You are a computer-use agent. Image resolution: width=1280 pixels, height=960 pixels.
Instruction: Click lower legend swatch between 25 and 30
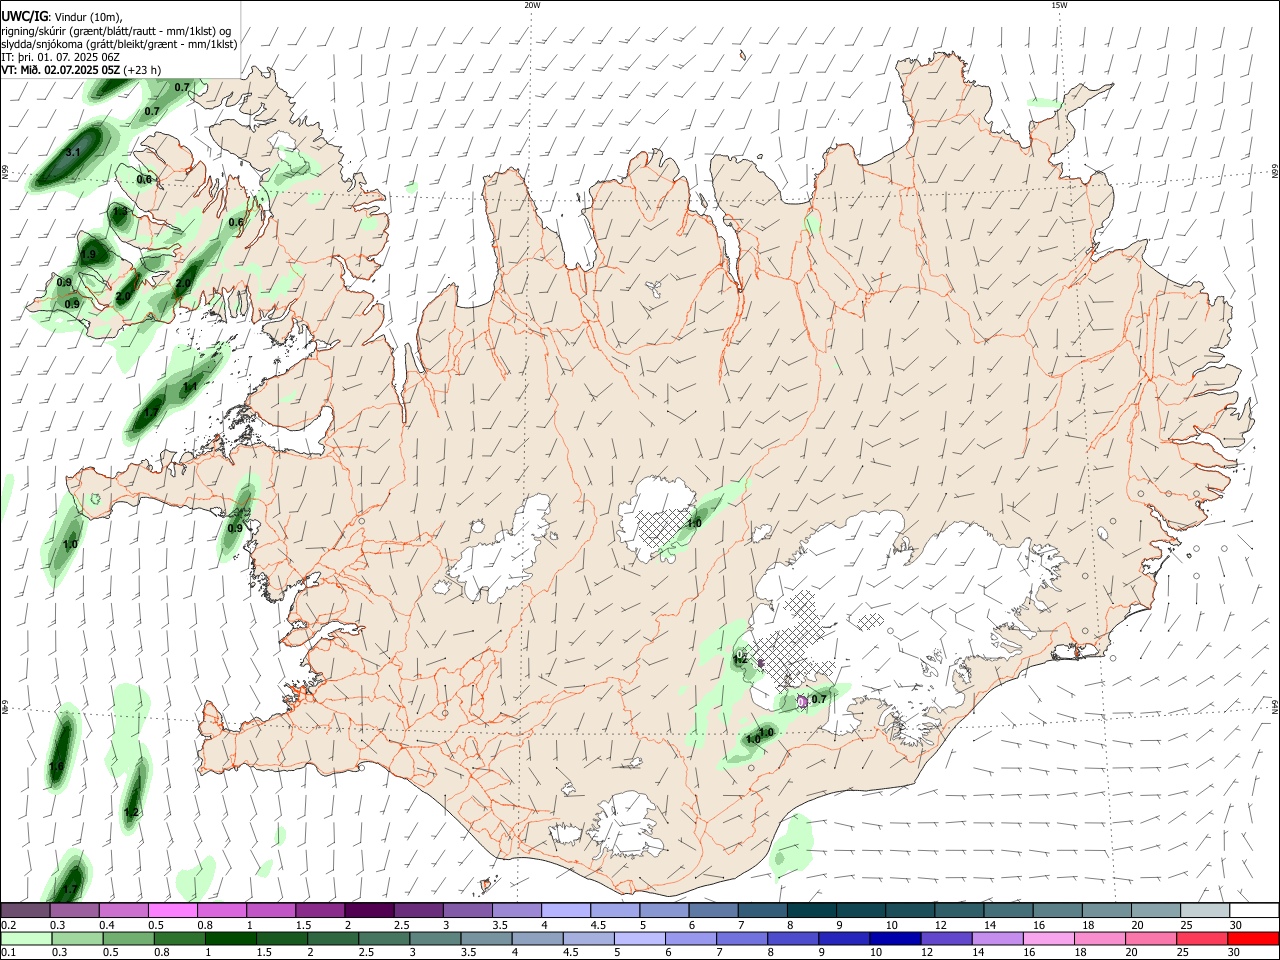[1203, 938]
